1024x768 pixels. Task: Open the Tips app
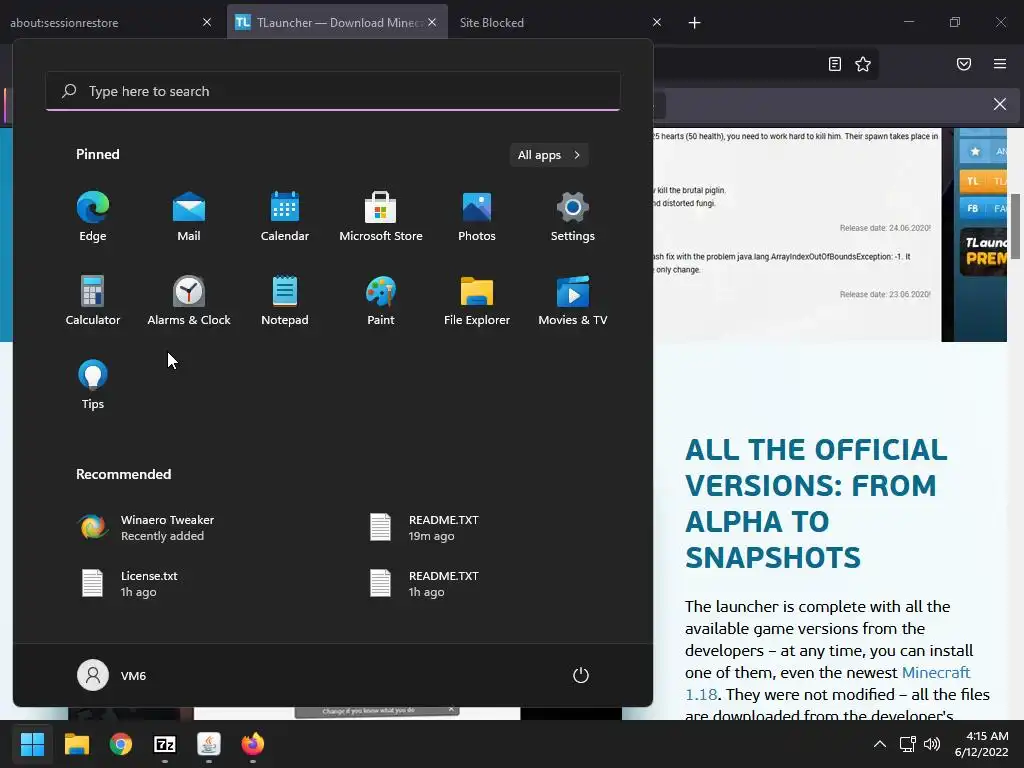click(x=93, y=385)
